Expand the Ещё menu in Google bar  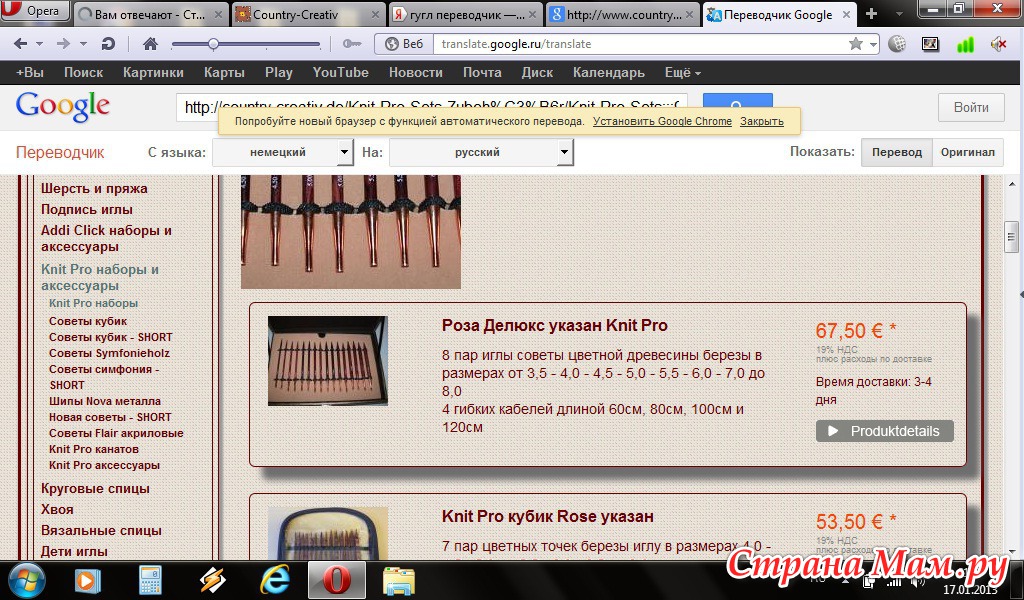click(682, 72)
